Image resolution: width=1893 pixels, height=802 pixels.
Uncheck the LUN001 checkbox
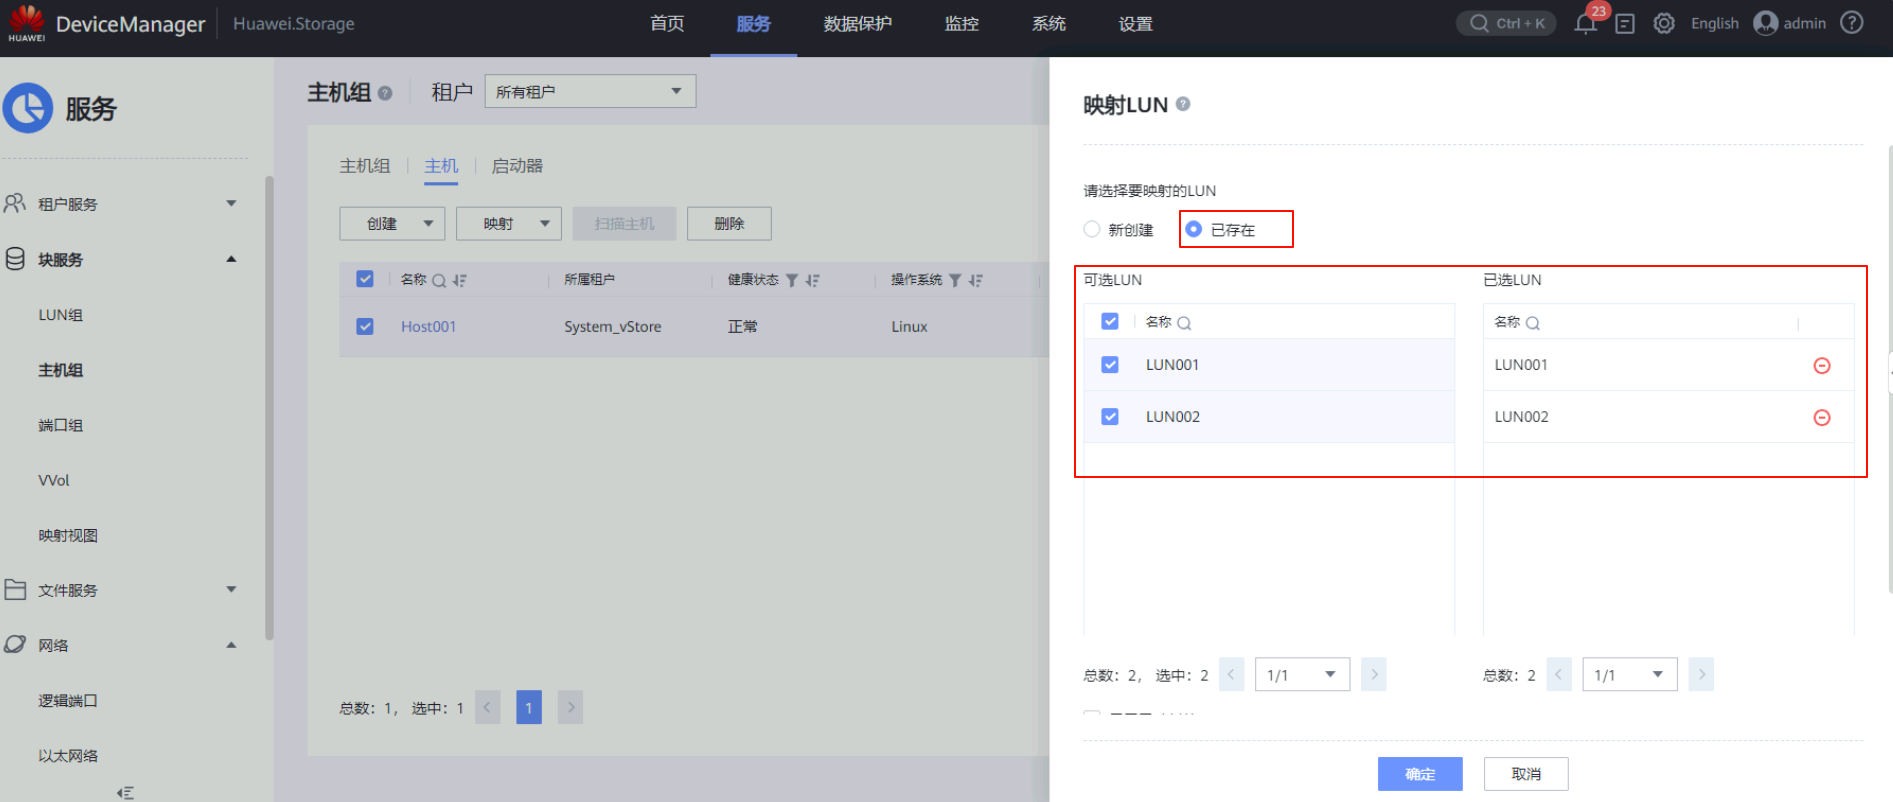[1110, 365]
